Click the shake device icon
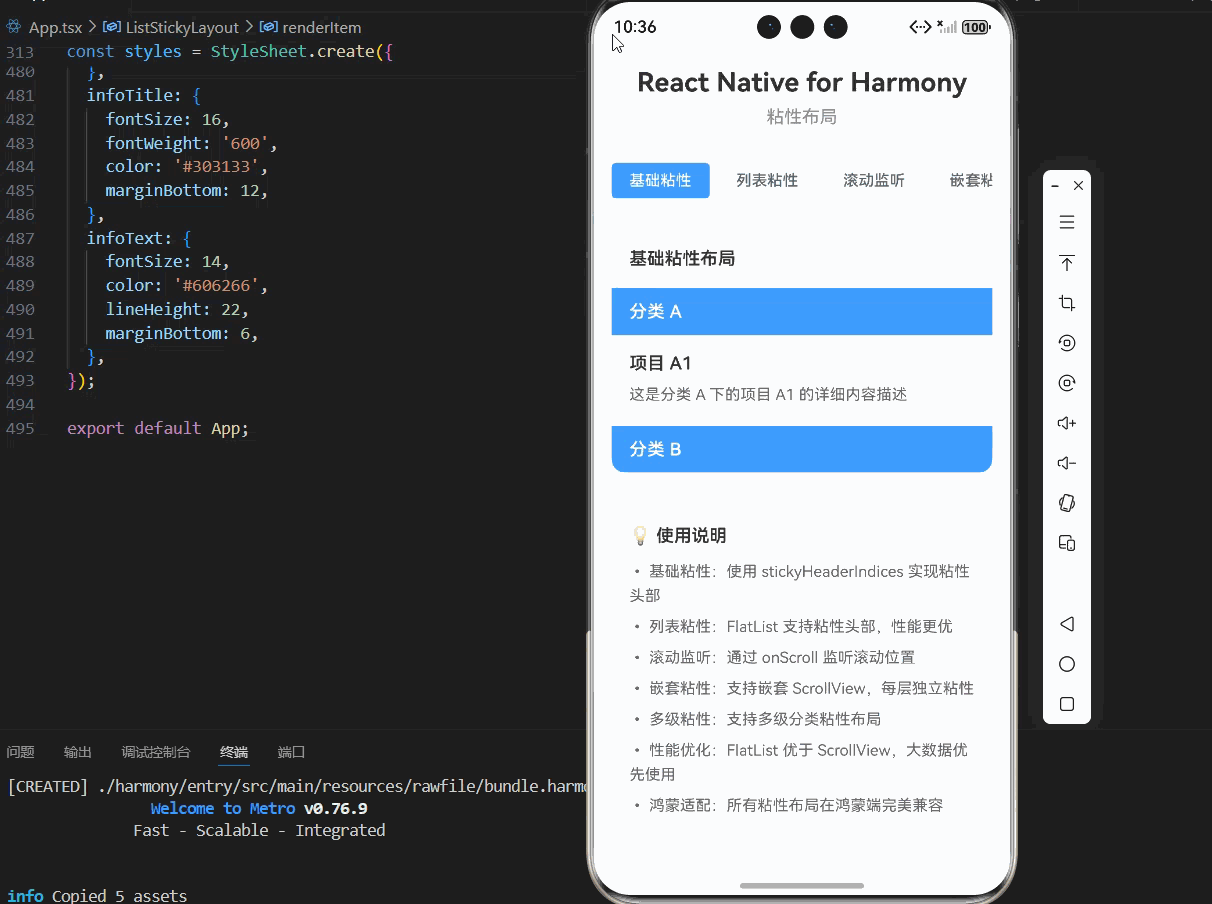This screenshot has height=904, width=1212. tap(1067, 503)
